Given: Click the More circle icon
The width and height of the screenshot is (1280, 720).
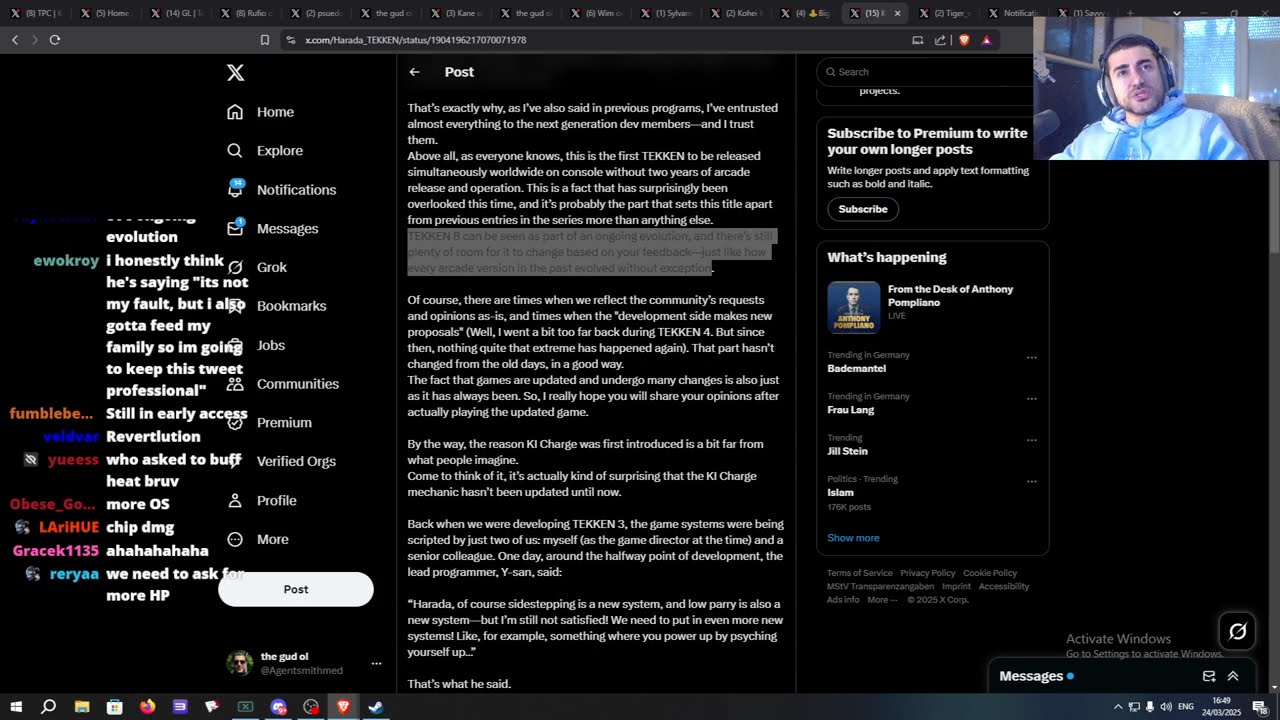Looking at the screenshot, I should click(235, 539).
